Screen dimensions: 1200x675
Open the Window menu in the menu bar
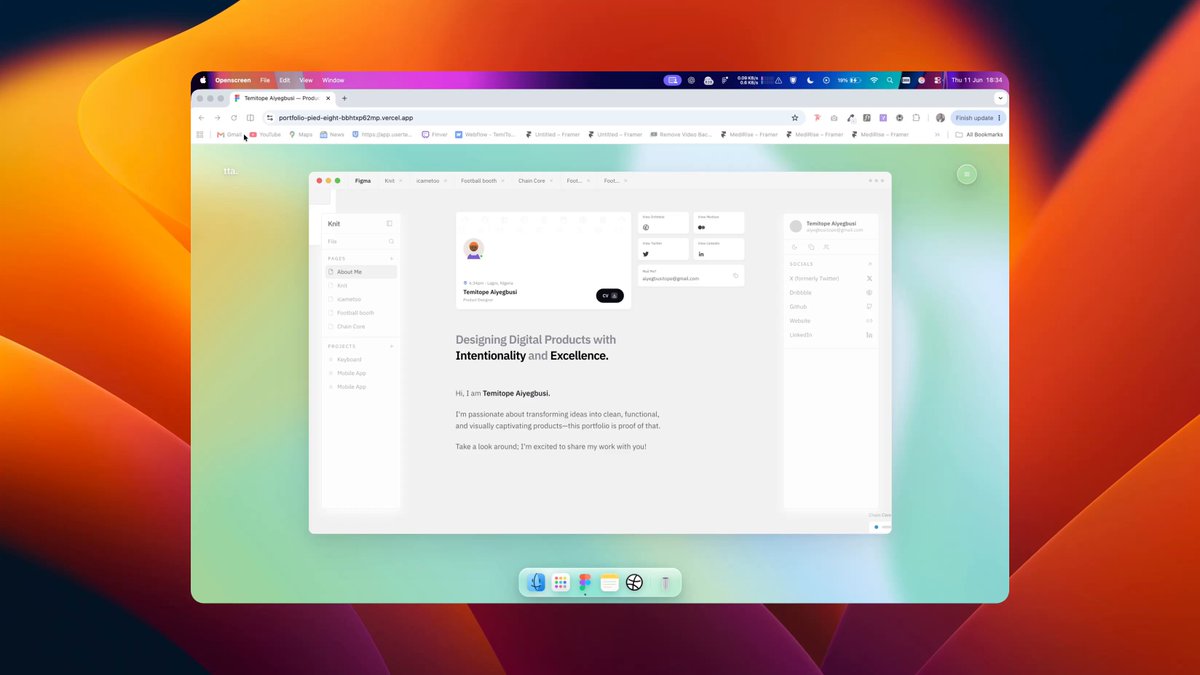click(x=333, y=80)
